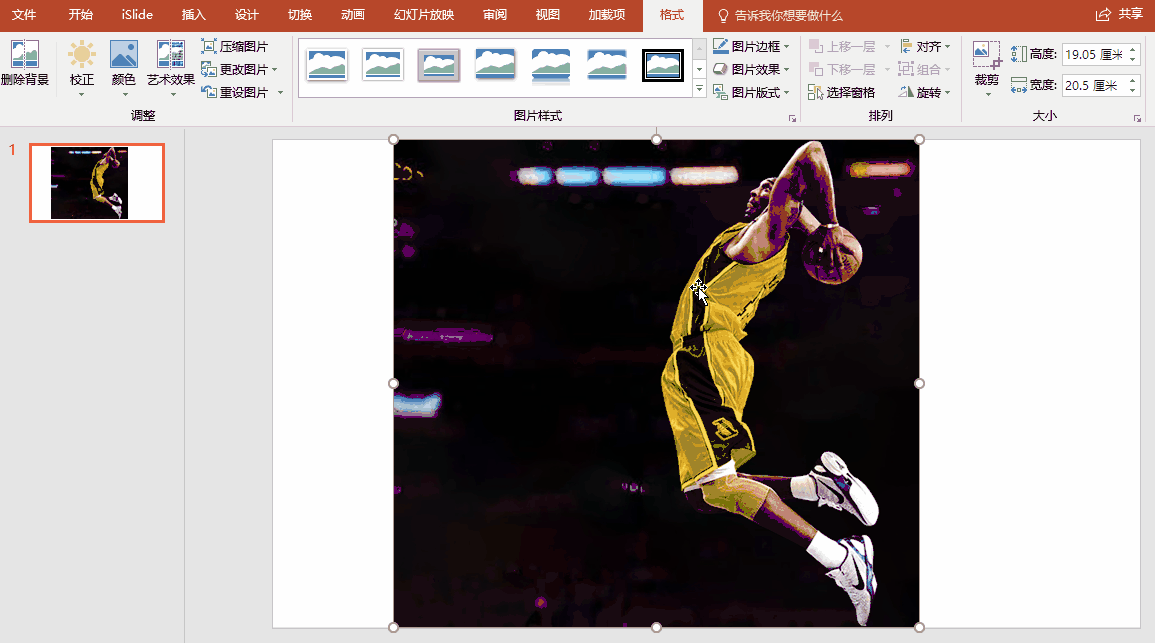The image size is (1155, 643).
Task: Click the left-middle handle of the picture
Action: (x=393, y=383)
